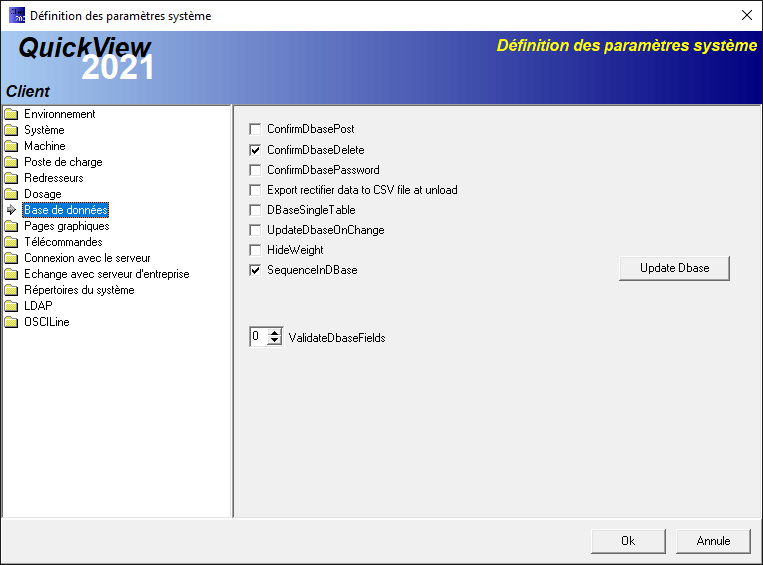Image resolution: width=763 pixels, height=565 pixels.
Task: Enable Export rectifier data to CSV checkbox
Action: (255, 190)
